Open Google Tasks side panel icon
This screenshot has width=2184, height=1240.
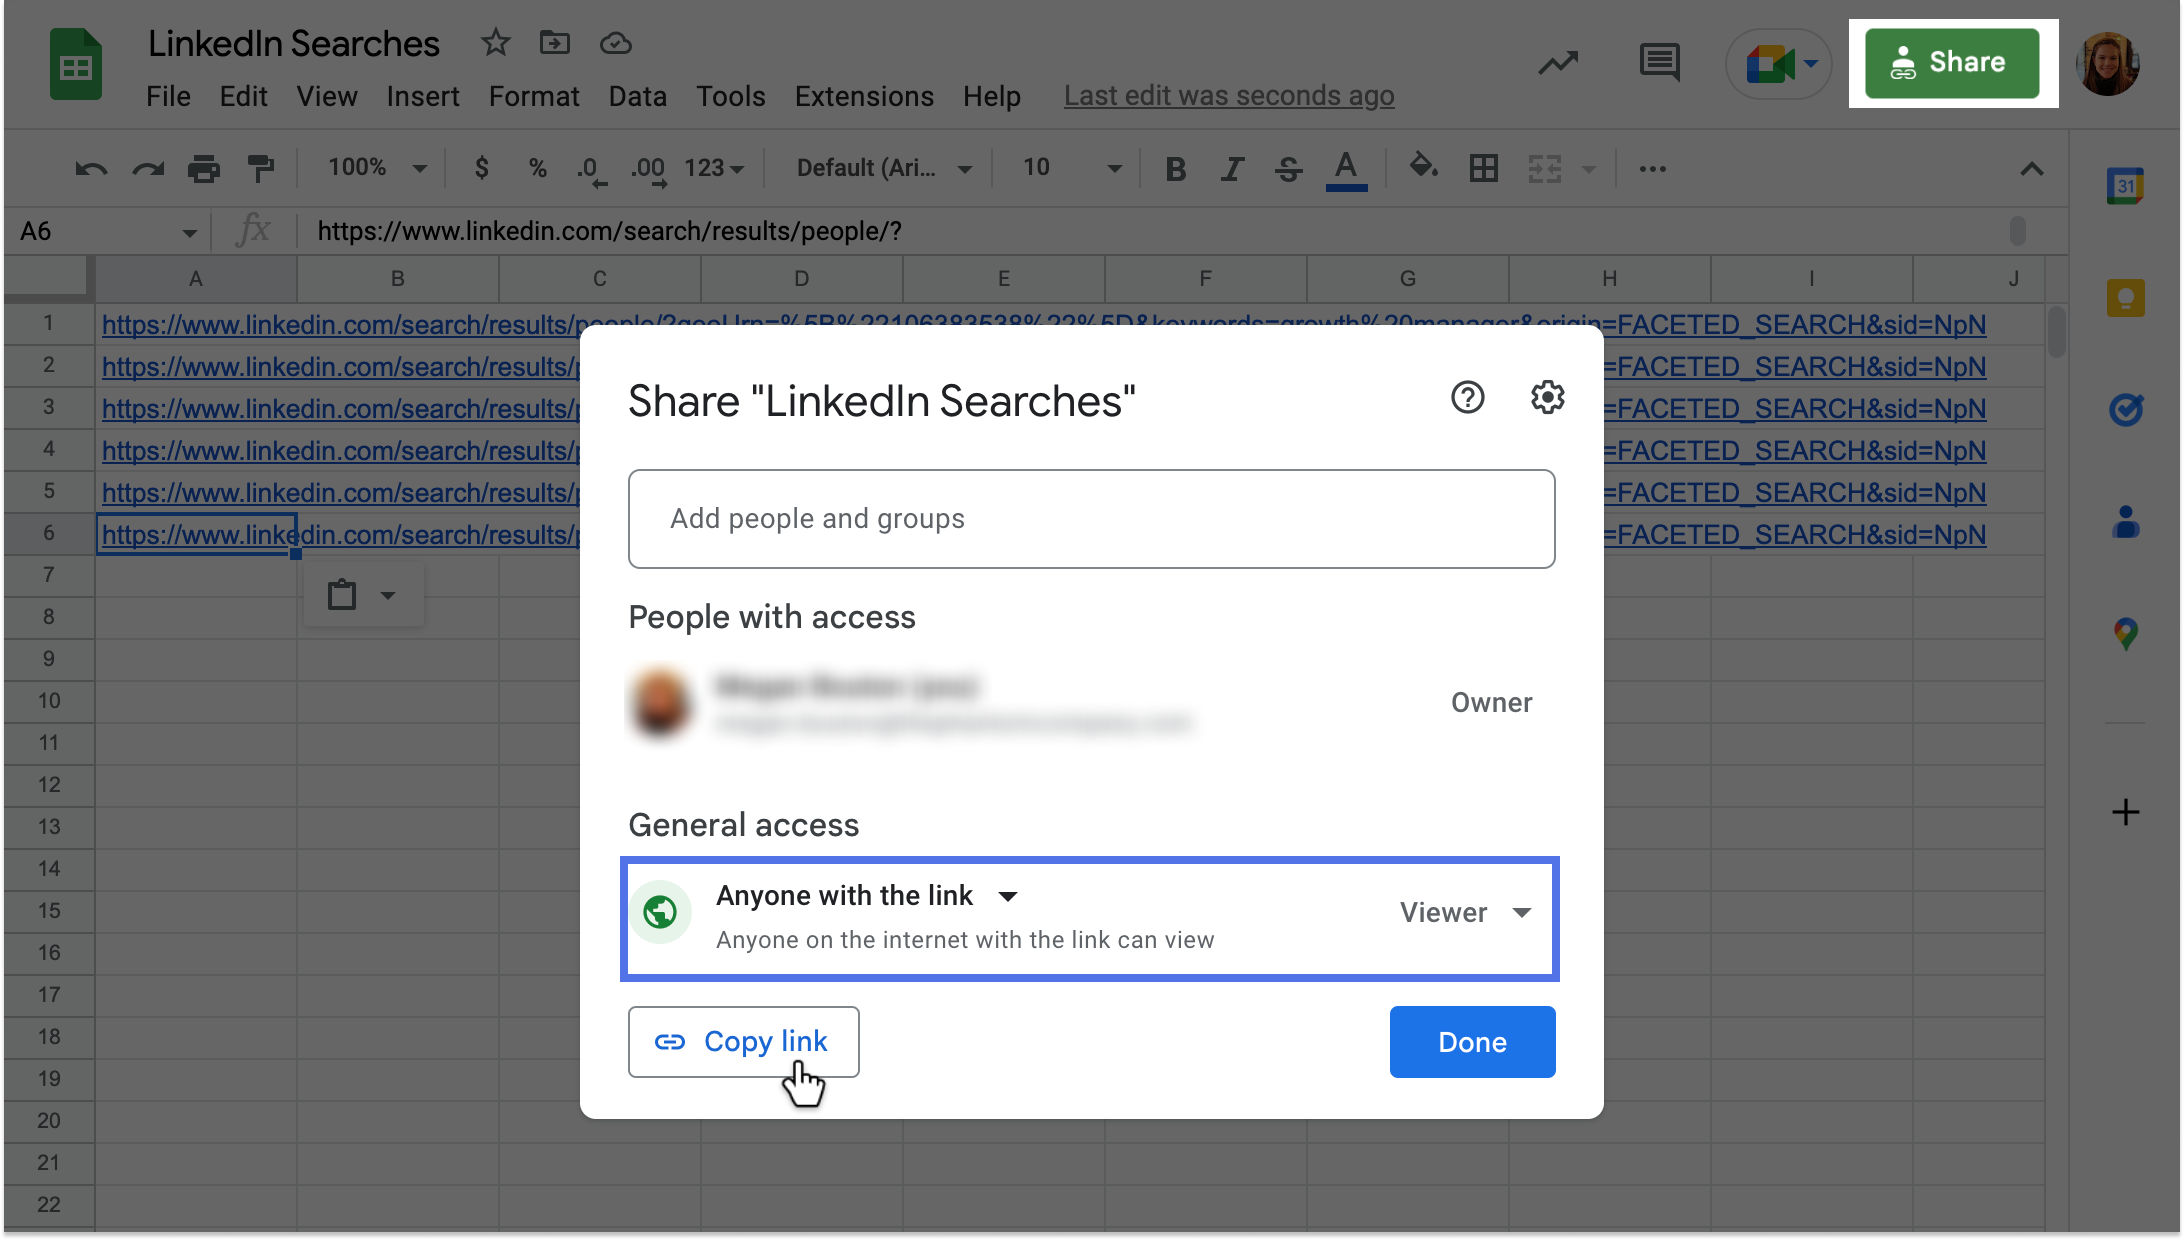click(2125, 409)
